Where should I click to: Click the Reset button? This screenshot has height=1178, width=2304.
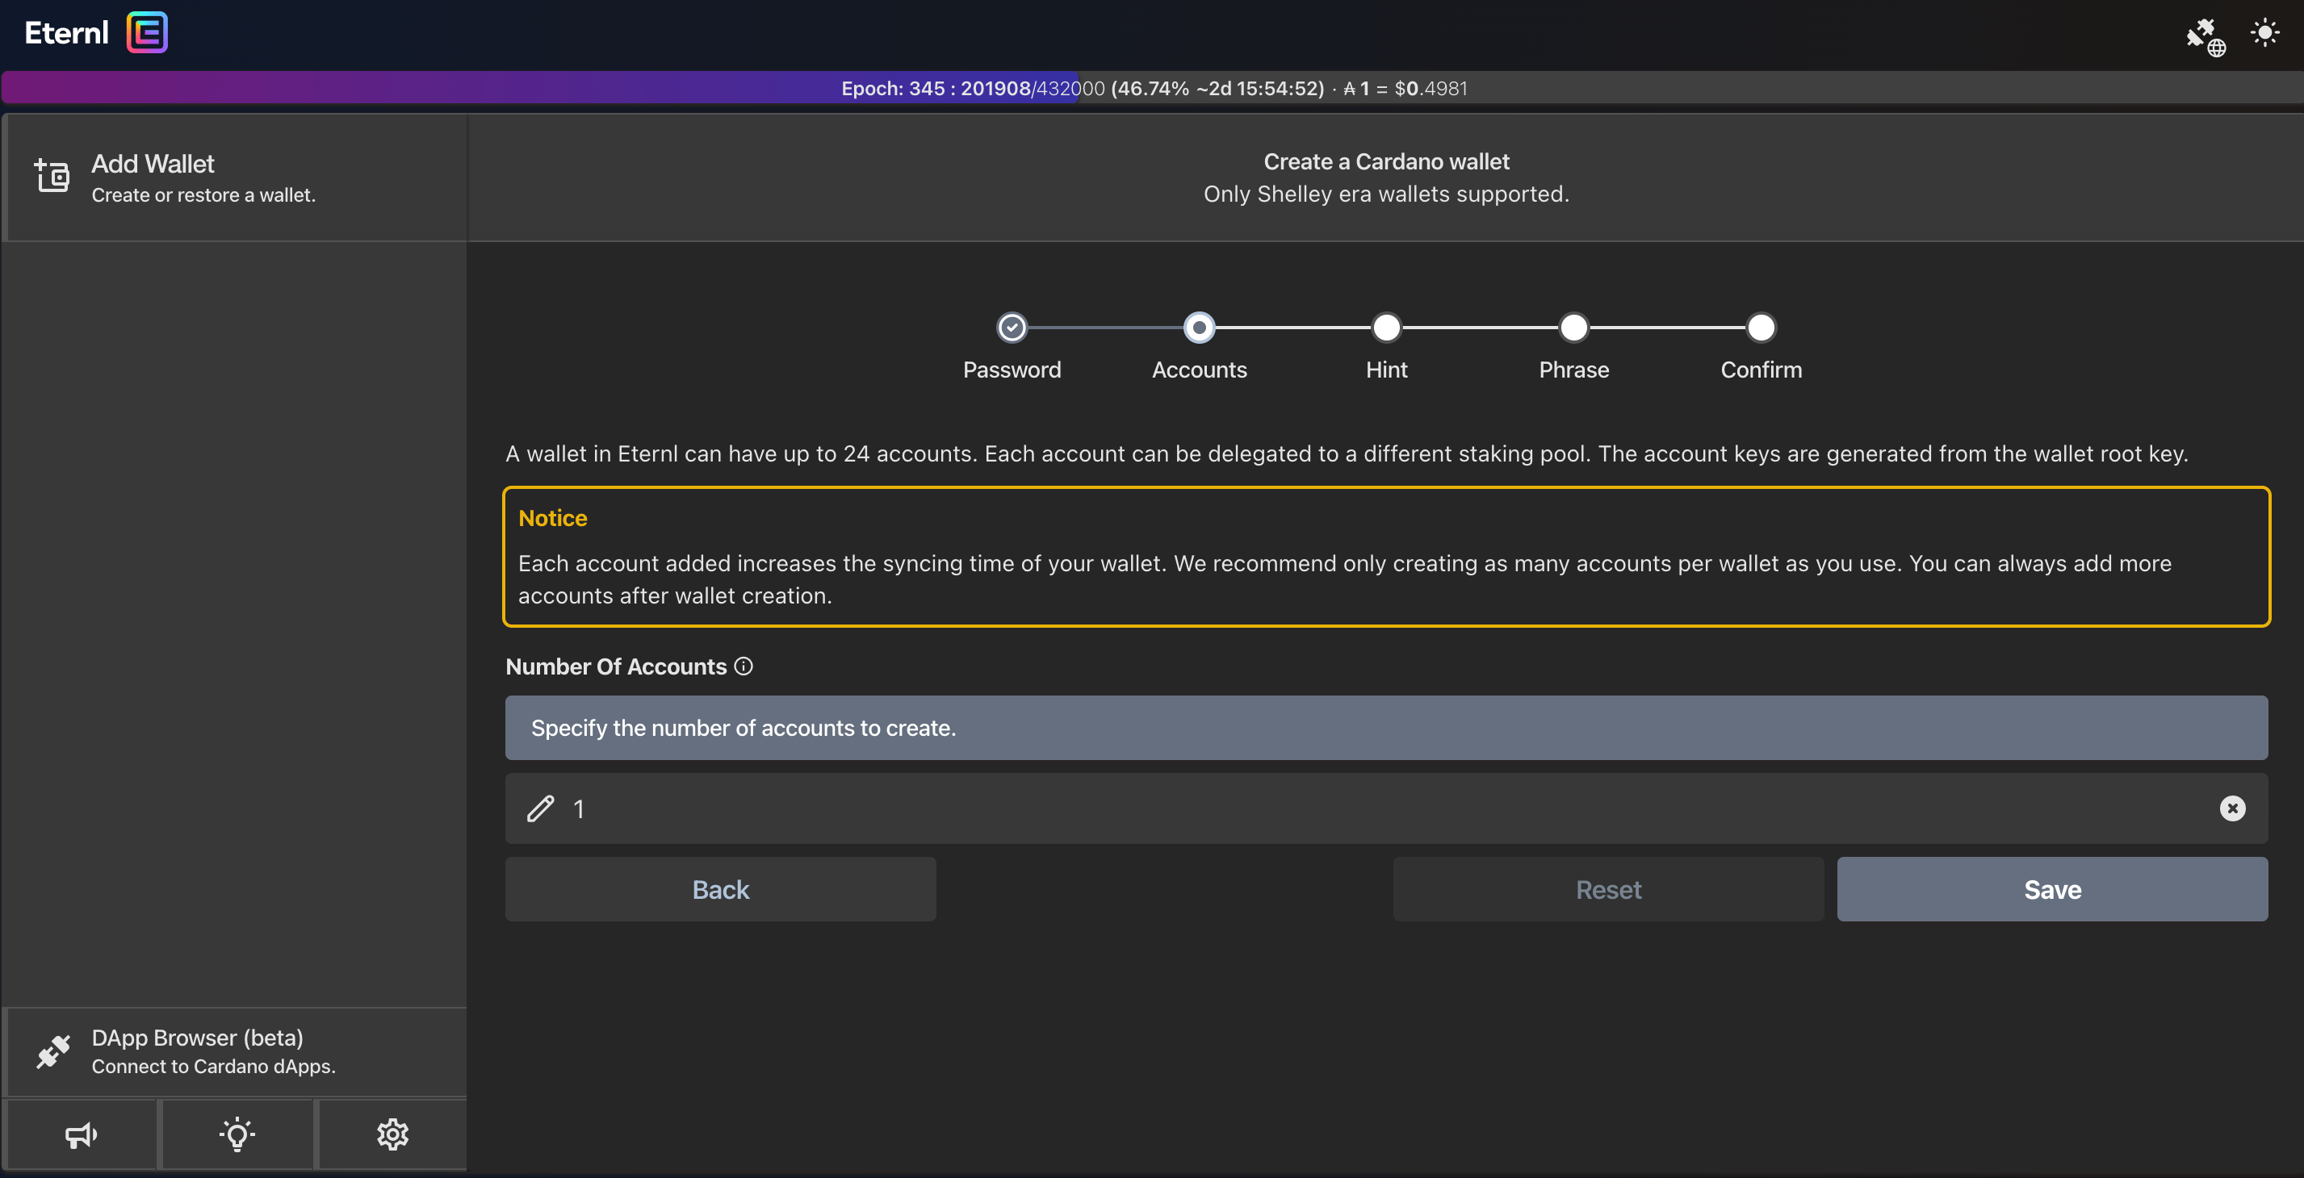[1608, 889]
